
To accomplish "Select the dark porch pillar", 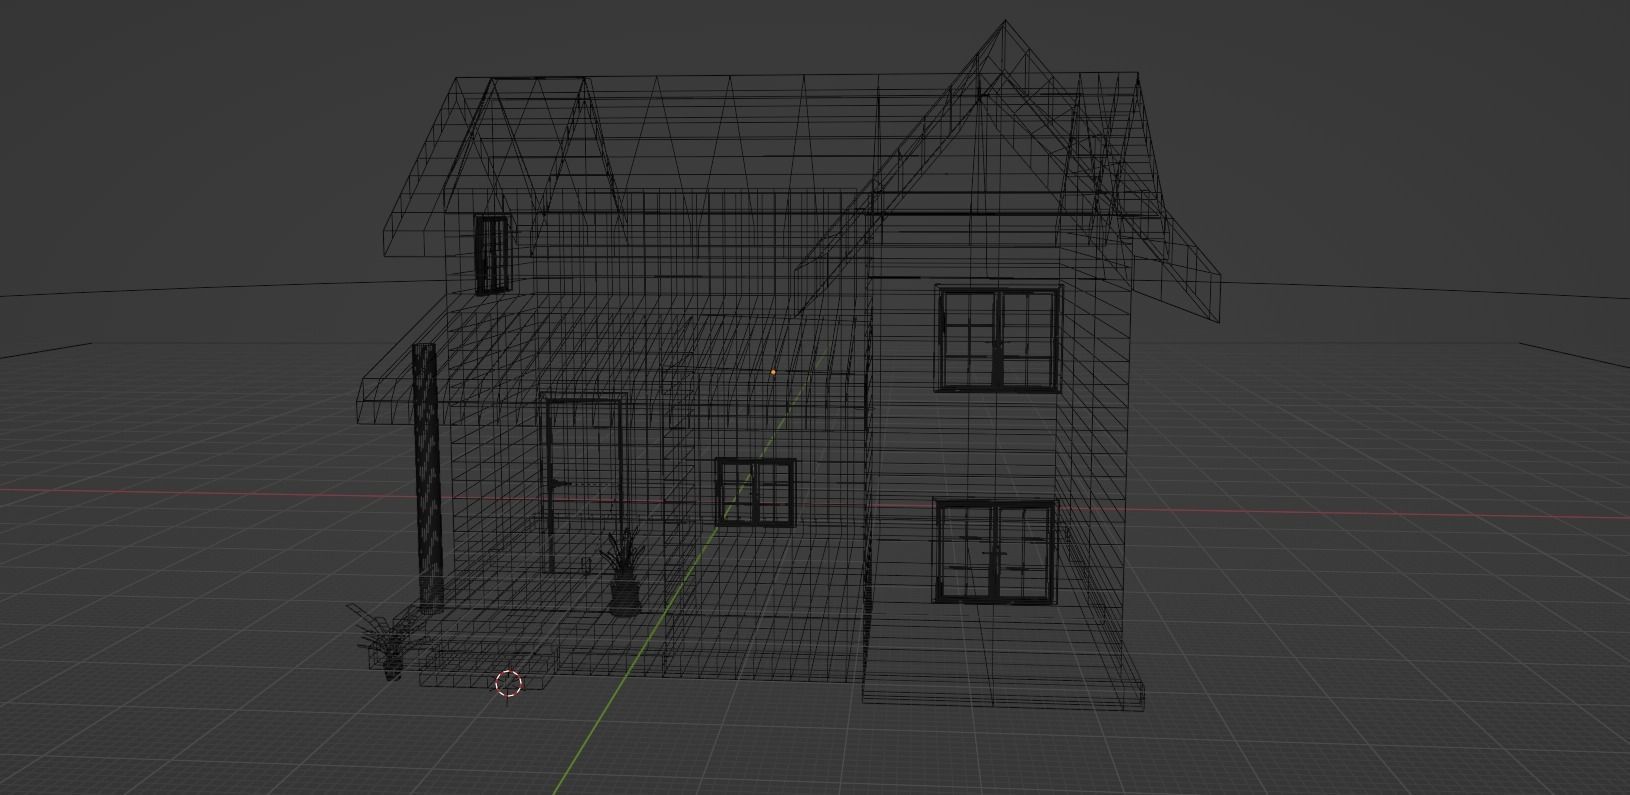I will click(x=427, y=478).
